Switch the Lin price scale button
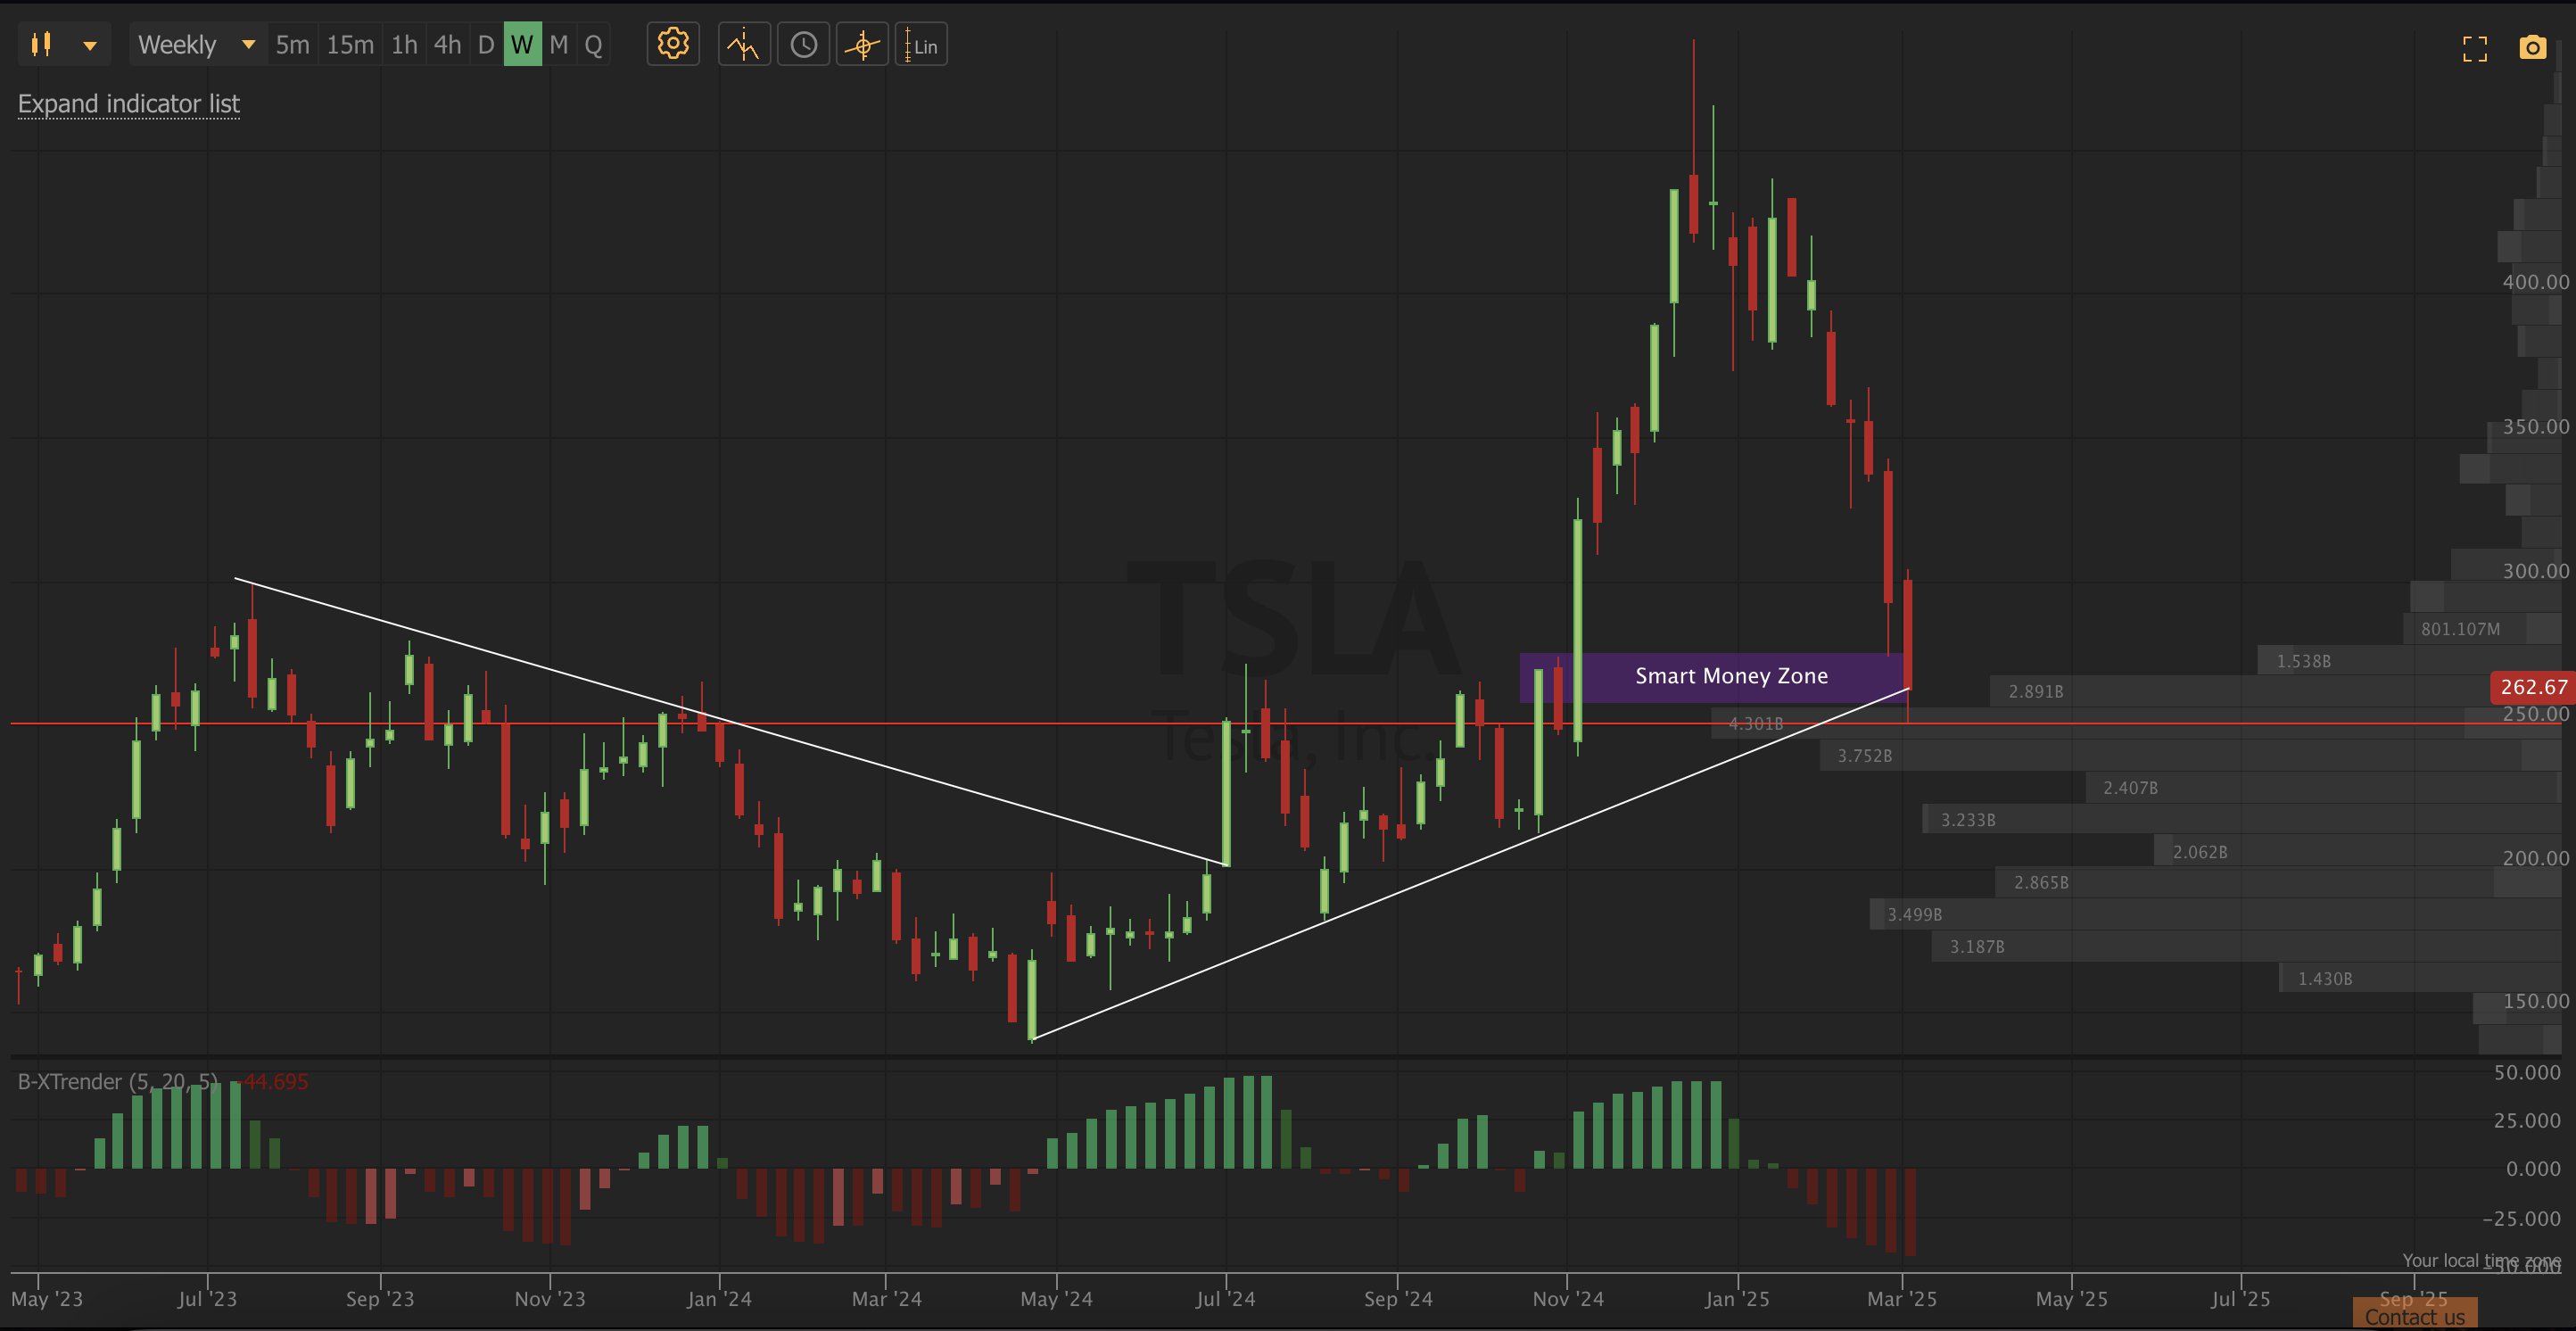Screen dimensions: 2576x1331 (921, 44)
